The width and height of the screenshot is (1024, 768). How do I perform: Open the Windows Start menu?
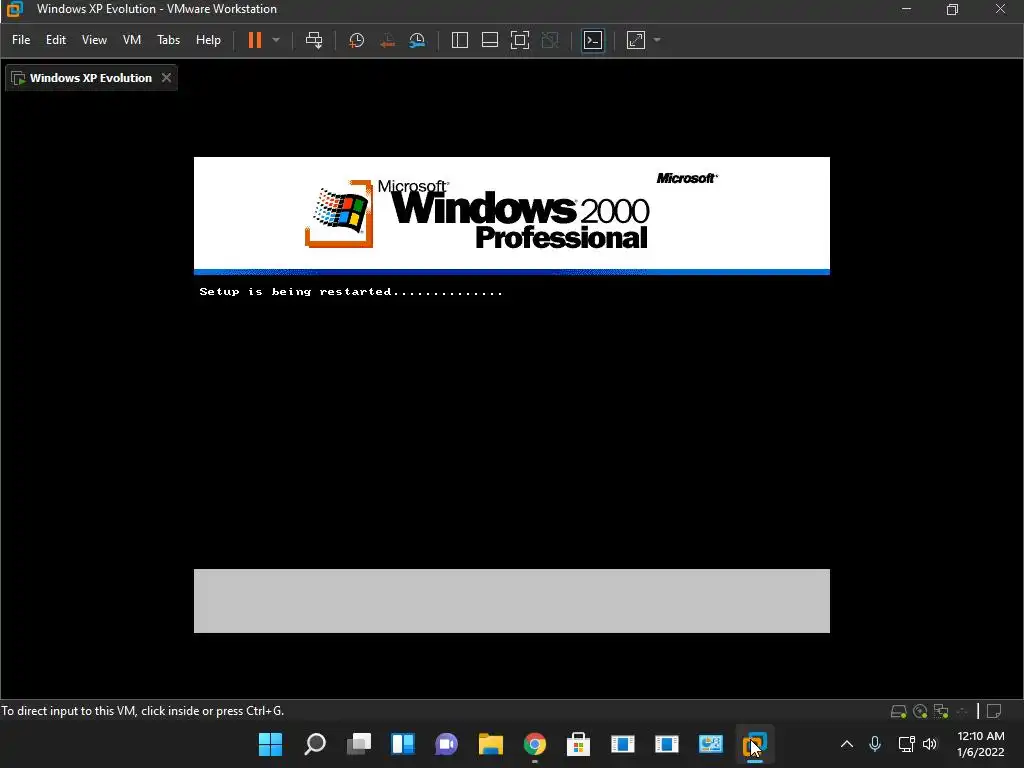click(270, 744)
